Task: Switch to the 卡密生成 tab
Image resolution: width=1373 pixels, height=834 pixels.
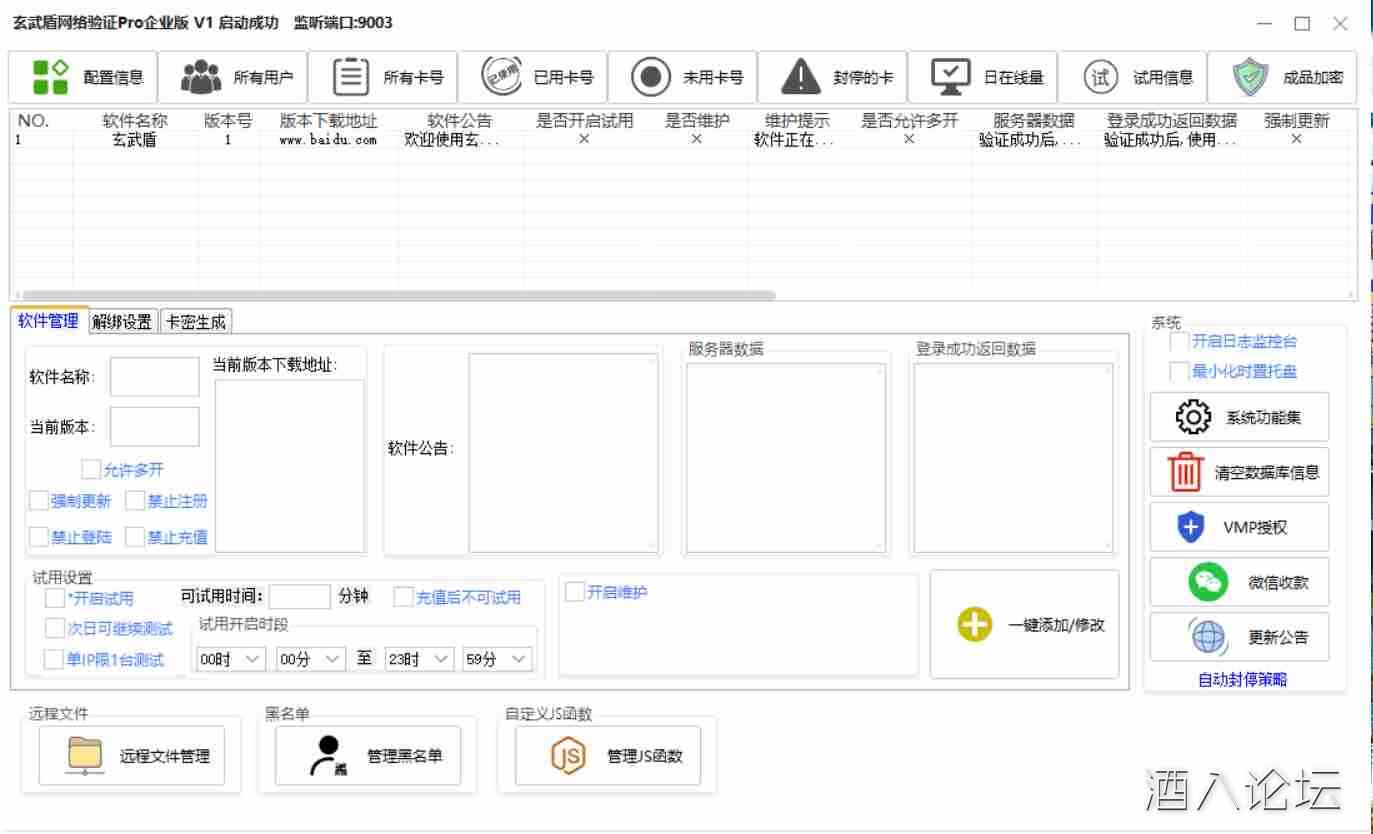Action: pyautogui.click(x=196, y=321)
